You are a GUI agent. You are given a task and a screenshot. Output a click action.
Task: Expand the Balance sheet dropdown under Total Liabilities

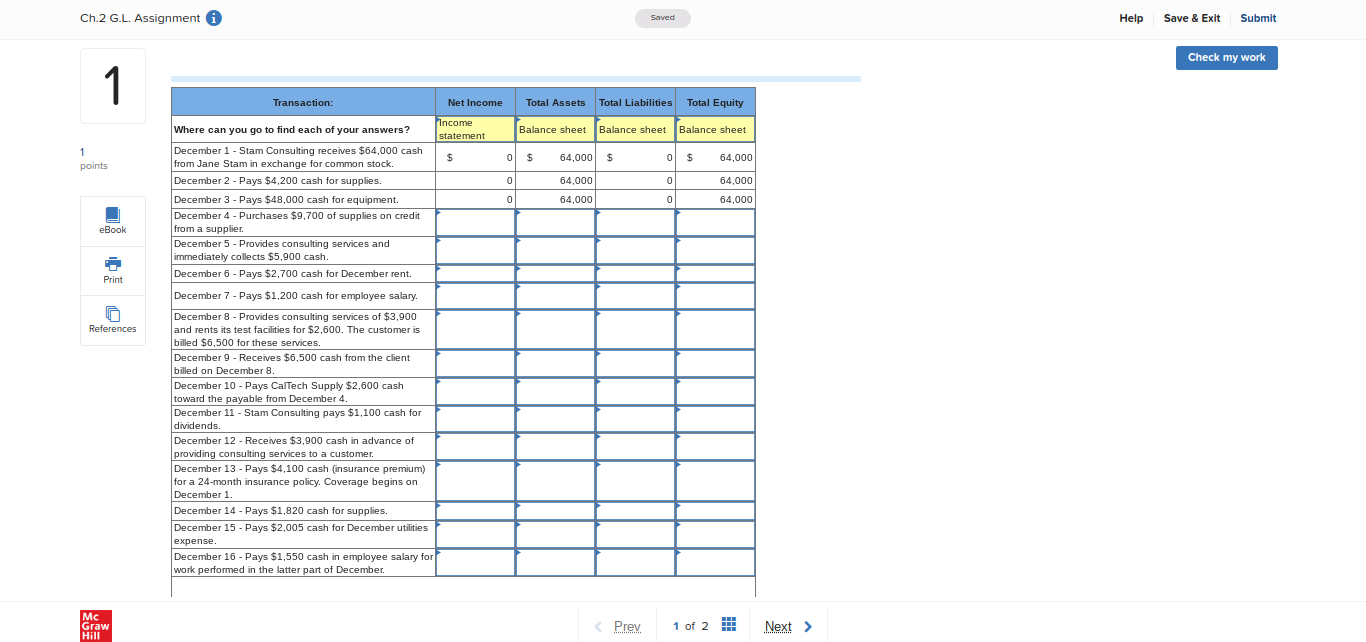pyautogui.click(x=634, y=129)
